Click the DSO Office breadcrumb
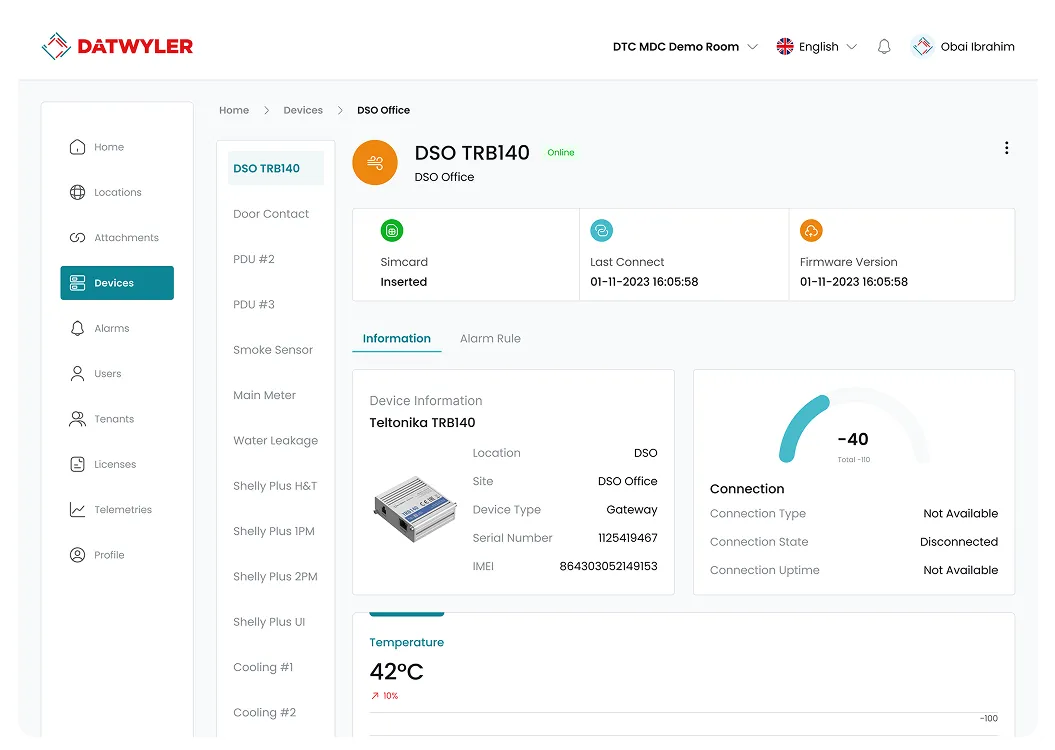This screenshot has height=750, width=1055. tap(384, 110)
